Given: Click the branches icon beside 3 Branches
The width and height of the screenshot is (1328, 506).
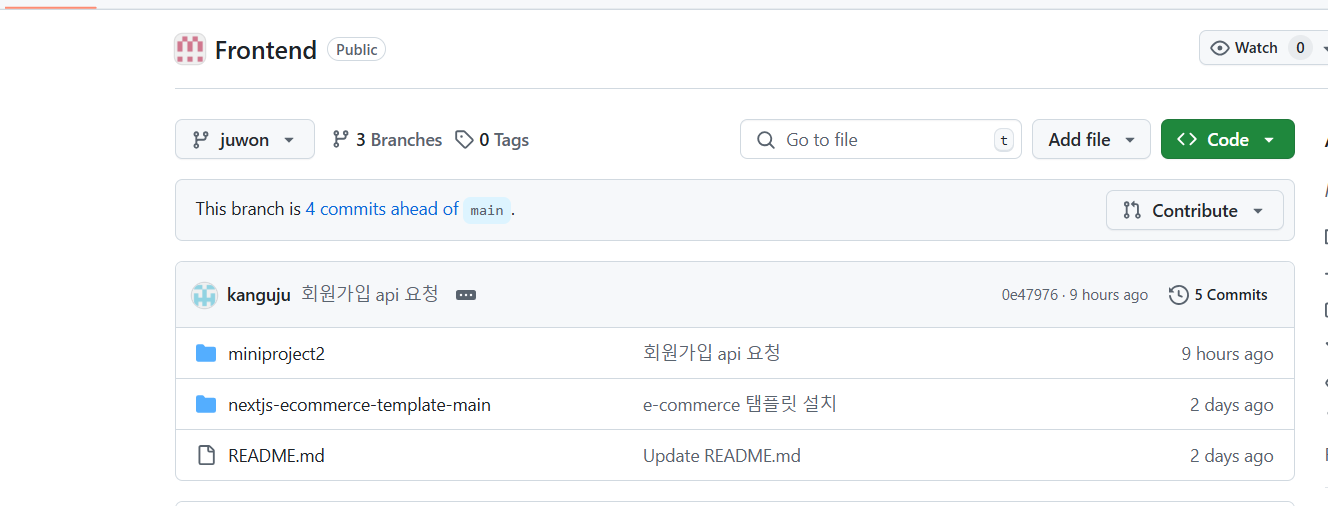Looking at the screenshot, I should pyautogui.click(x=341, y=140).
